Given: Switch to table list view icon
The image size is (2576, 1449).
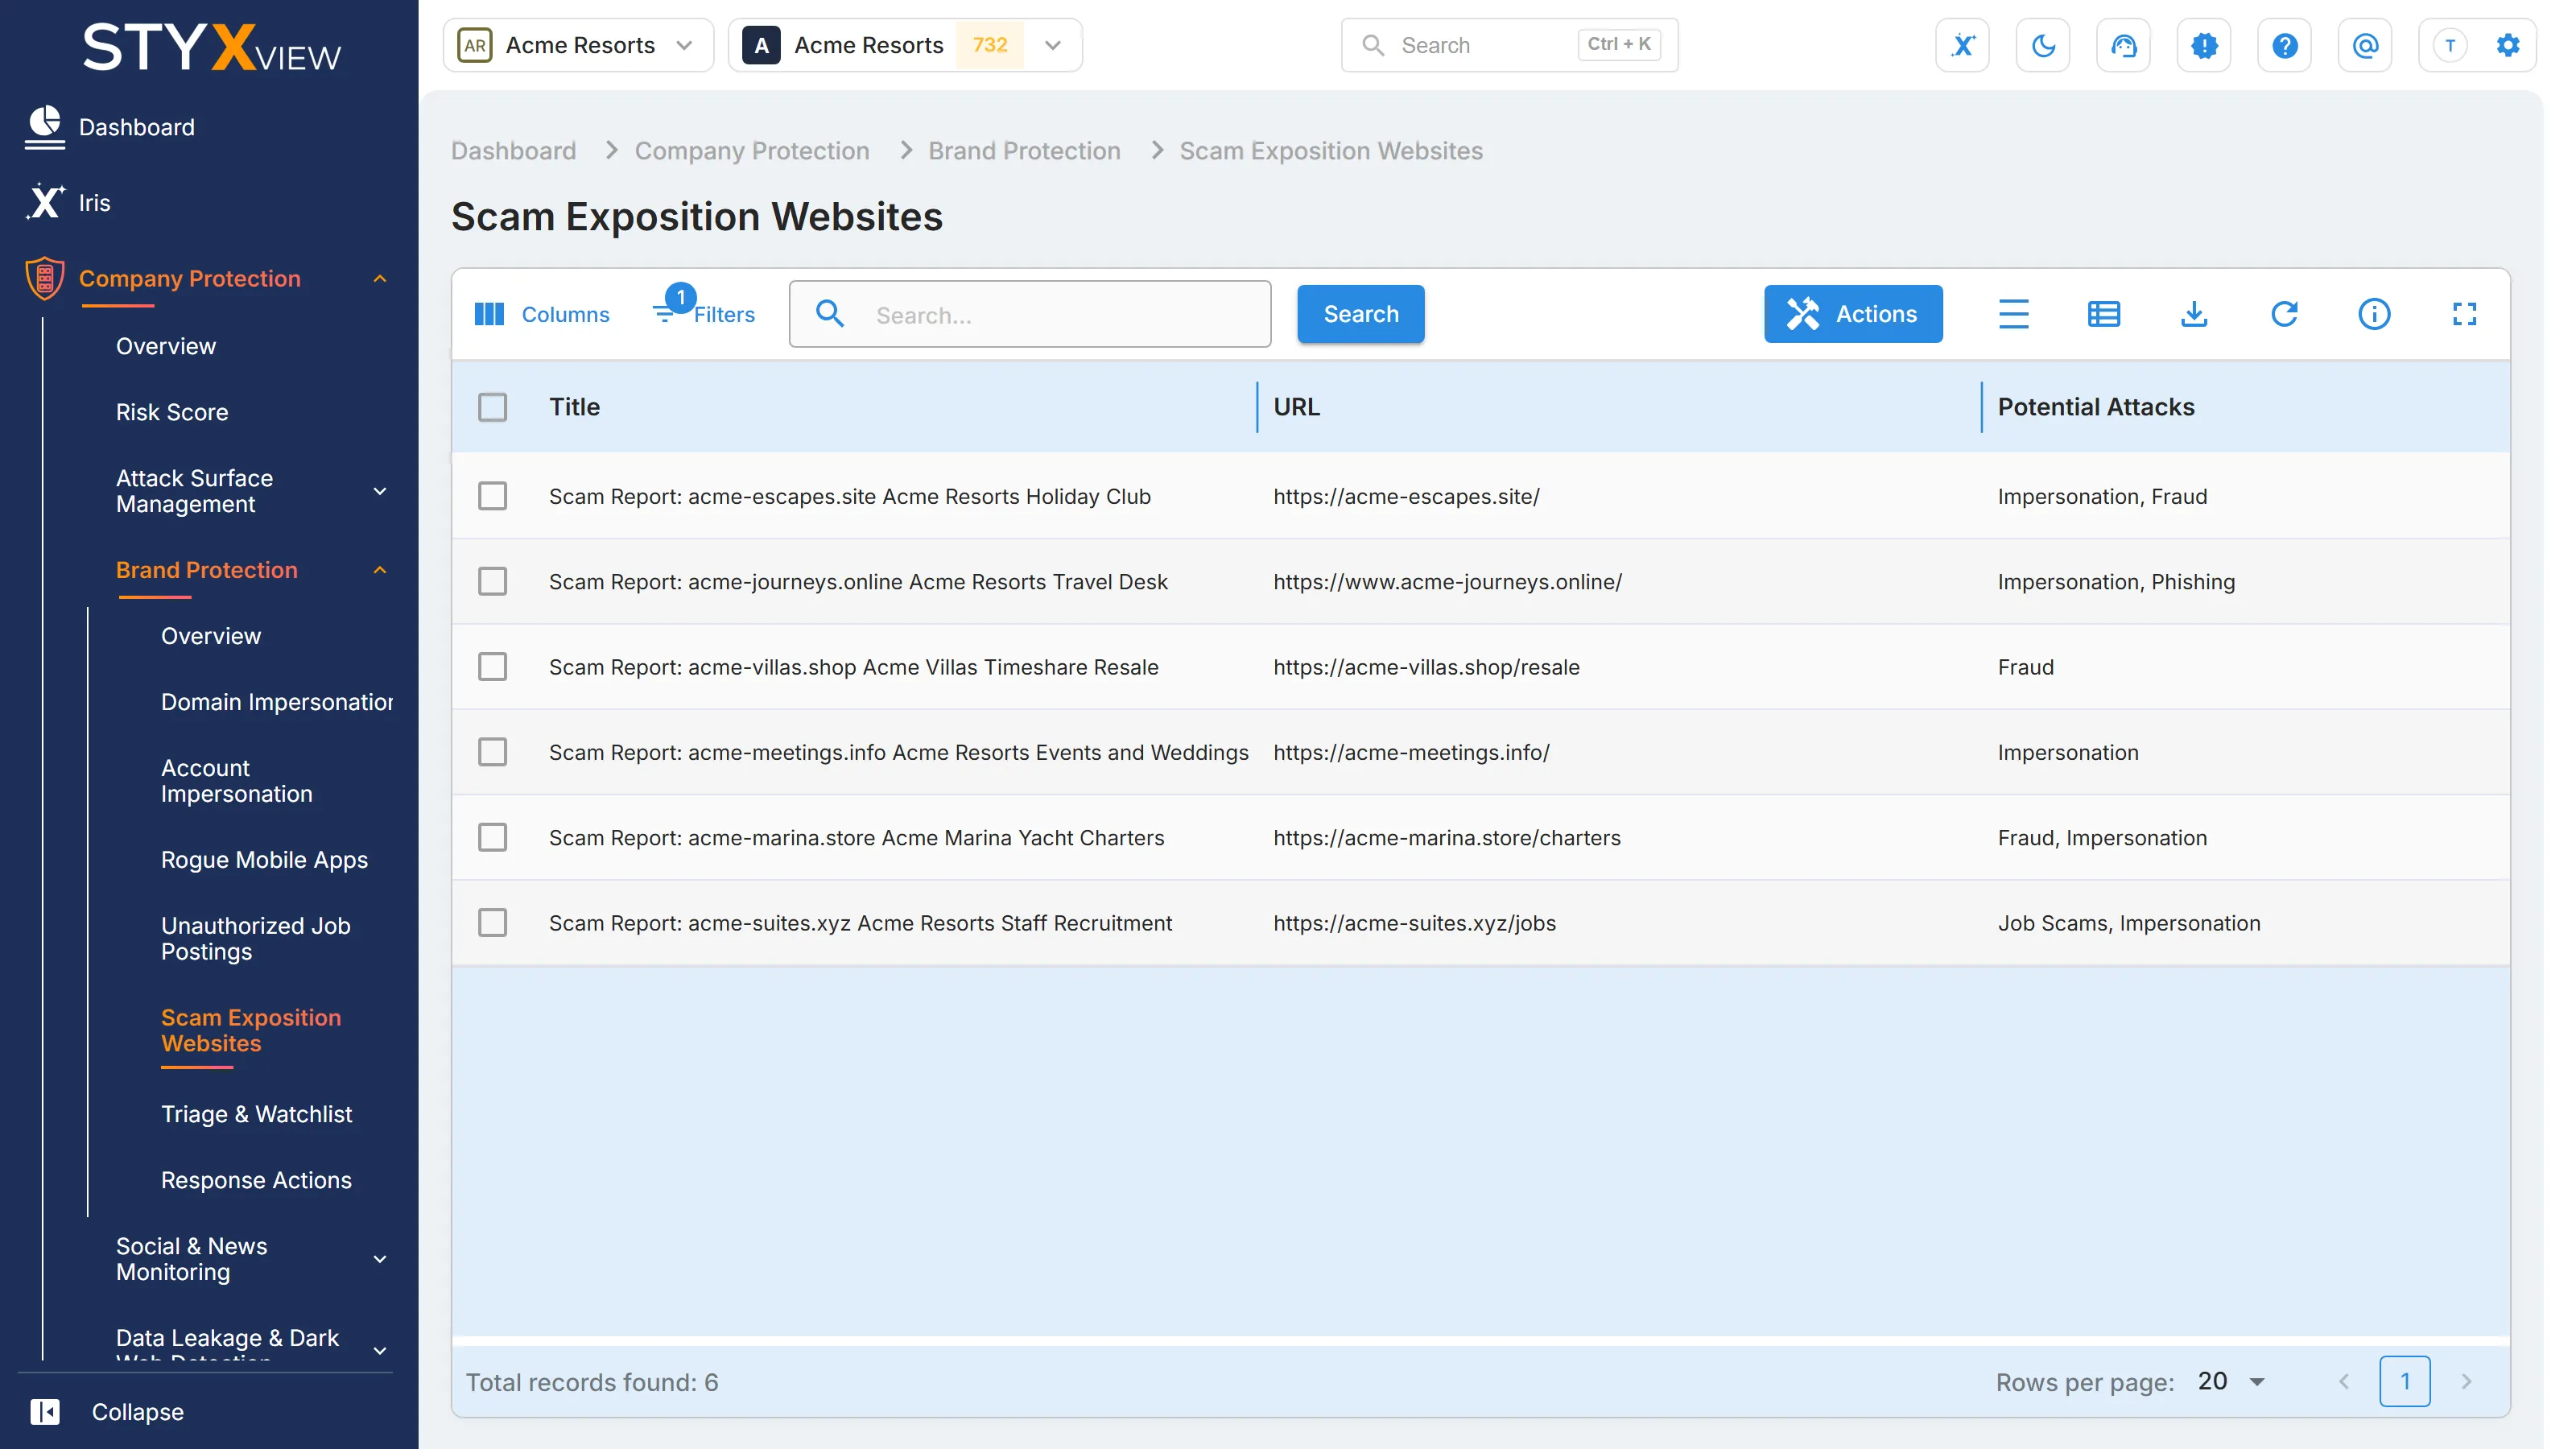Looking at the screenshot, I should tap(2103, 314).
